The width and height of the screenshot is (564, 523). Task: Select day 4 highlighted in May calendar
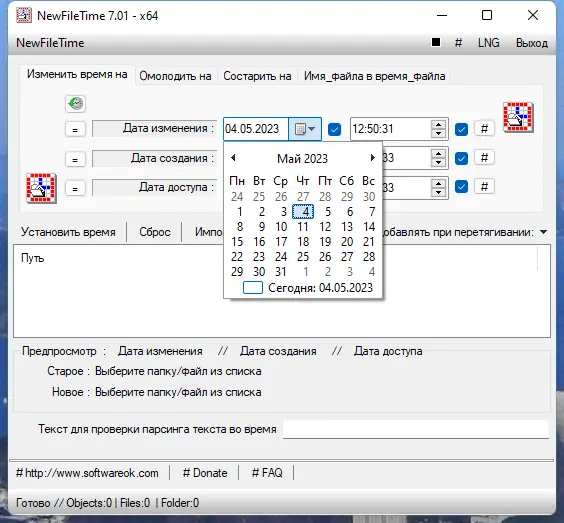[303, 212]
